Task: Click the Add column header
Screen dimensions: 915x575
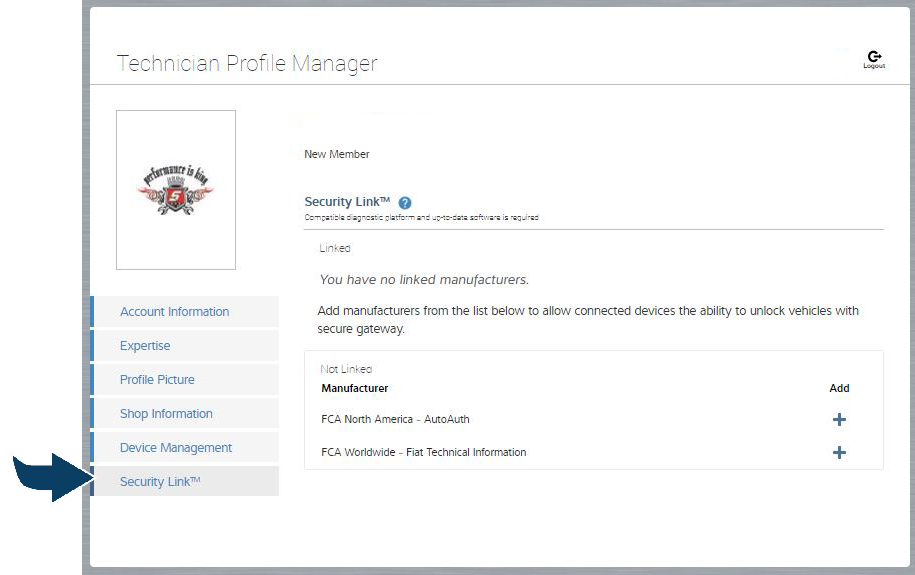Action: point(839,388)
